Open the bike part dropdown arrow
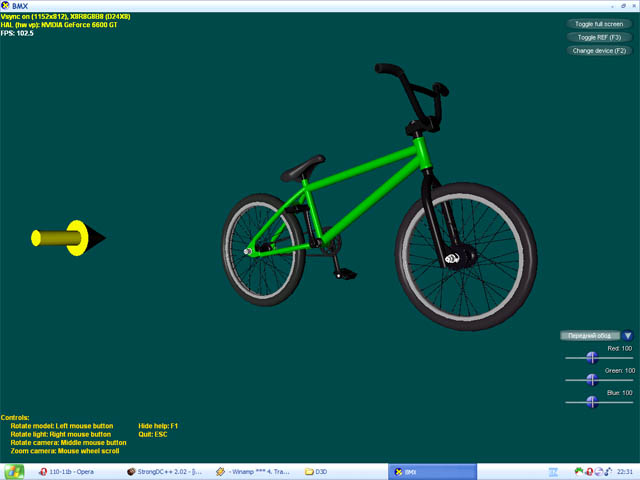Screen dimensions: 640x480 (x=627, y=336)
